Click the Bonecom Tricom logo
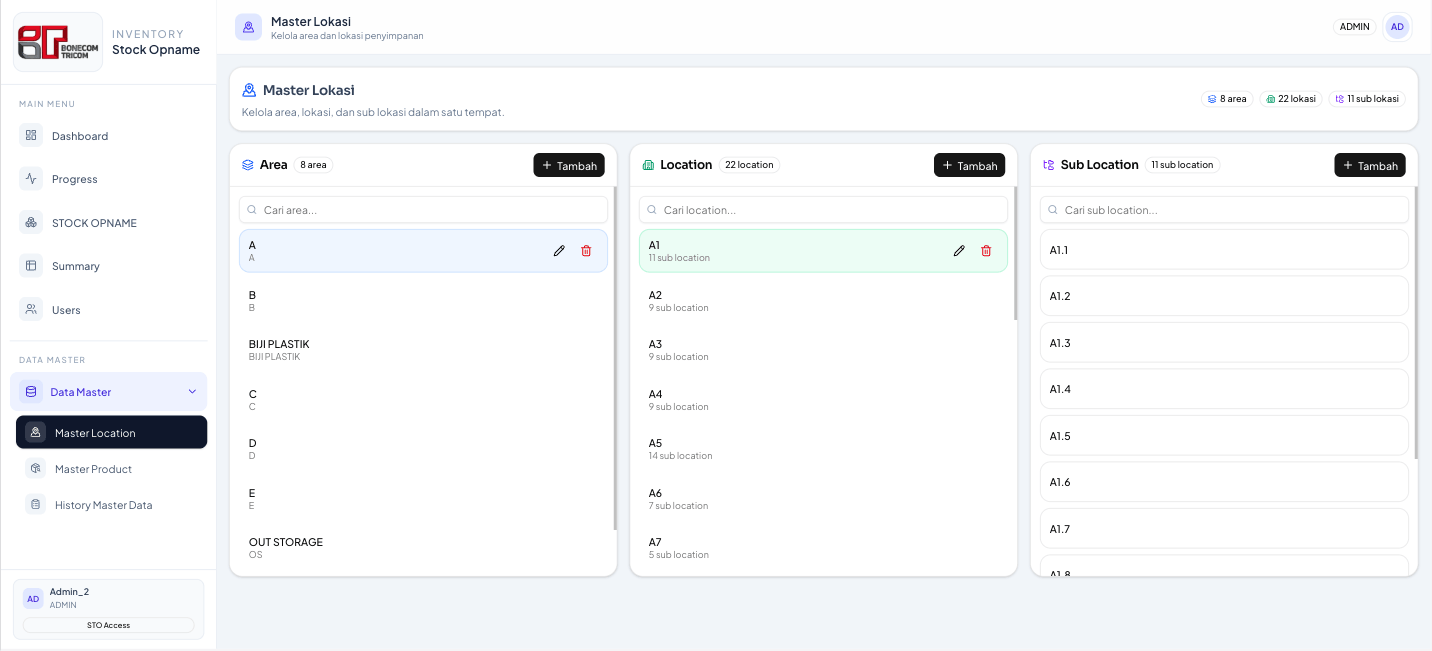The height and width of the screenshot is (651, 1432). point(58,42)
